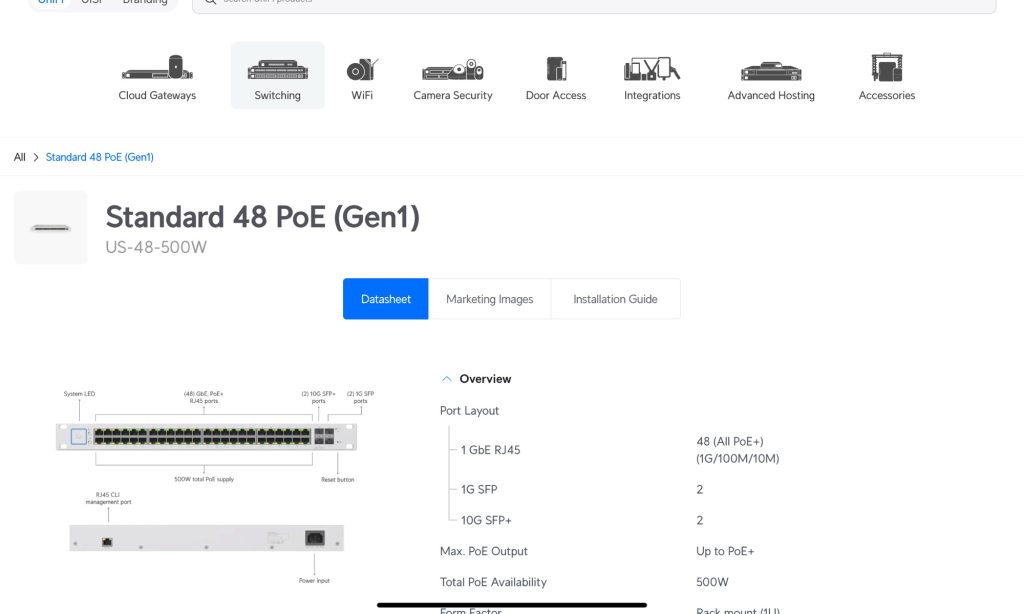The height and width of the screenshot is (614, 1024).
Task: Click the Standard 48 PoE (Gen1) title
Action: click(263, 217)
